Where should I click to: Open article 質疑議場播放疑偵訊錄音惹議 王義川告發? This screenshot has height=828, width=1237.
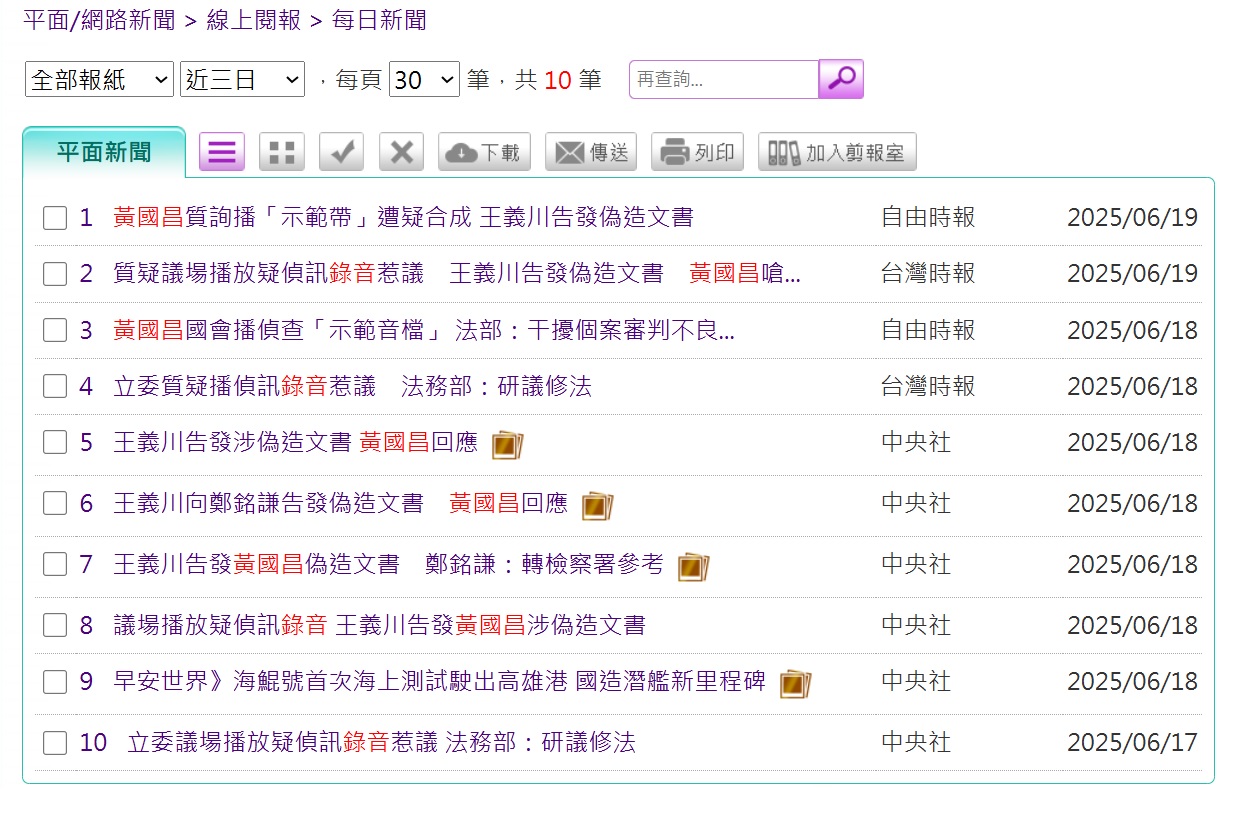pos(457,273)
